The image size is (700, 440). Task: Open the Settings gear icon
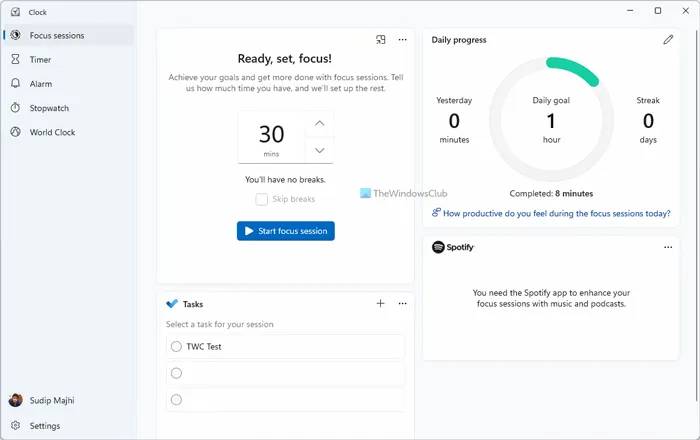click(16, 425)
